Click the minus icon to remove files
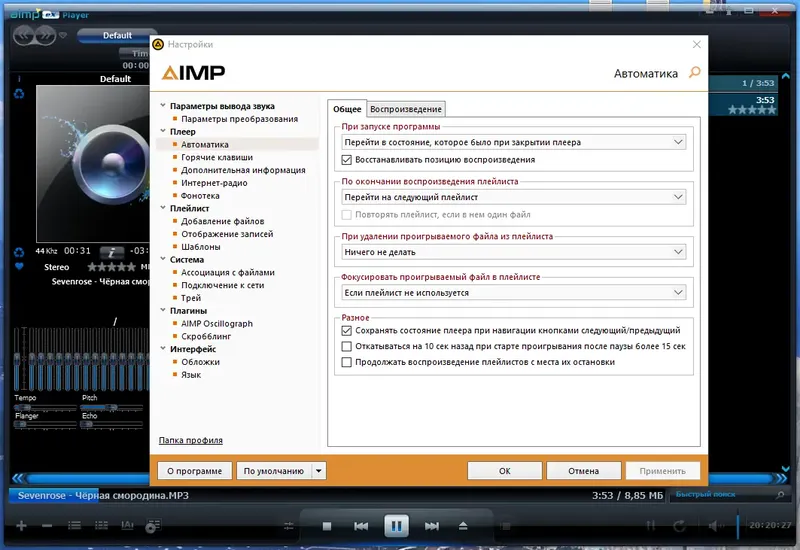 pos(47,526)
